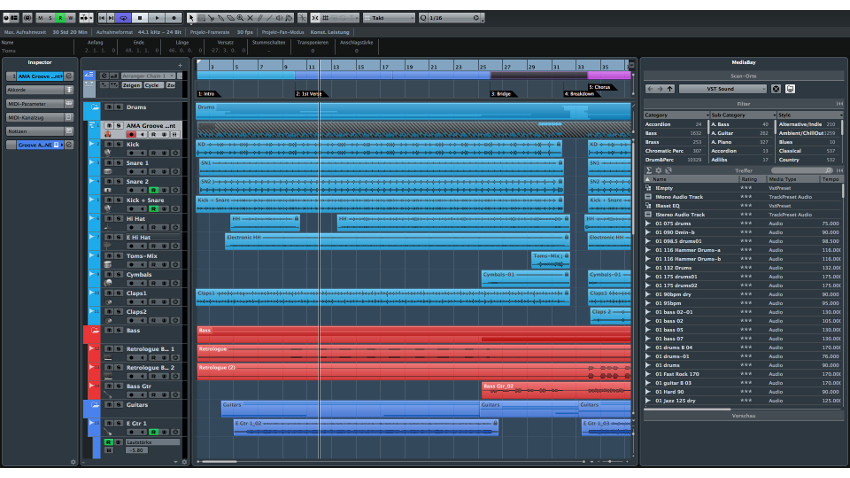The image size is (850, 478).
Task: Toggle global Write automation button
Action: click(x=70, y=18)
